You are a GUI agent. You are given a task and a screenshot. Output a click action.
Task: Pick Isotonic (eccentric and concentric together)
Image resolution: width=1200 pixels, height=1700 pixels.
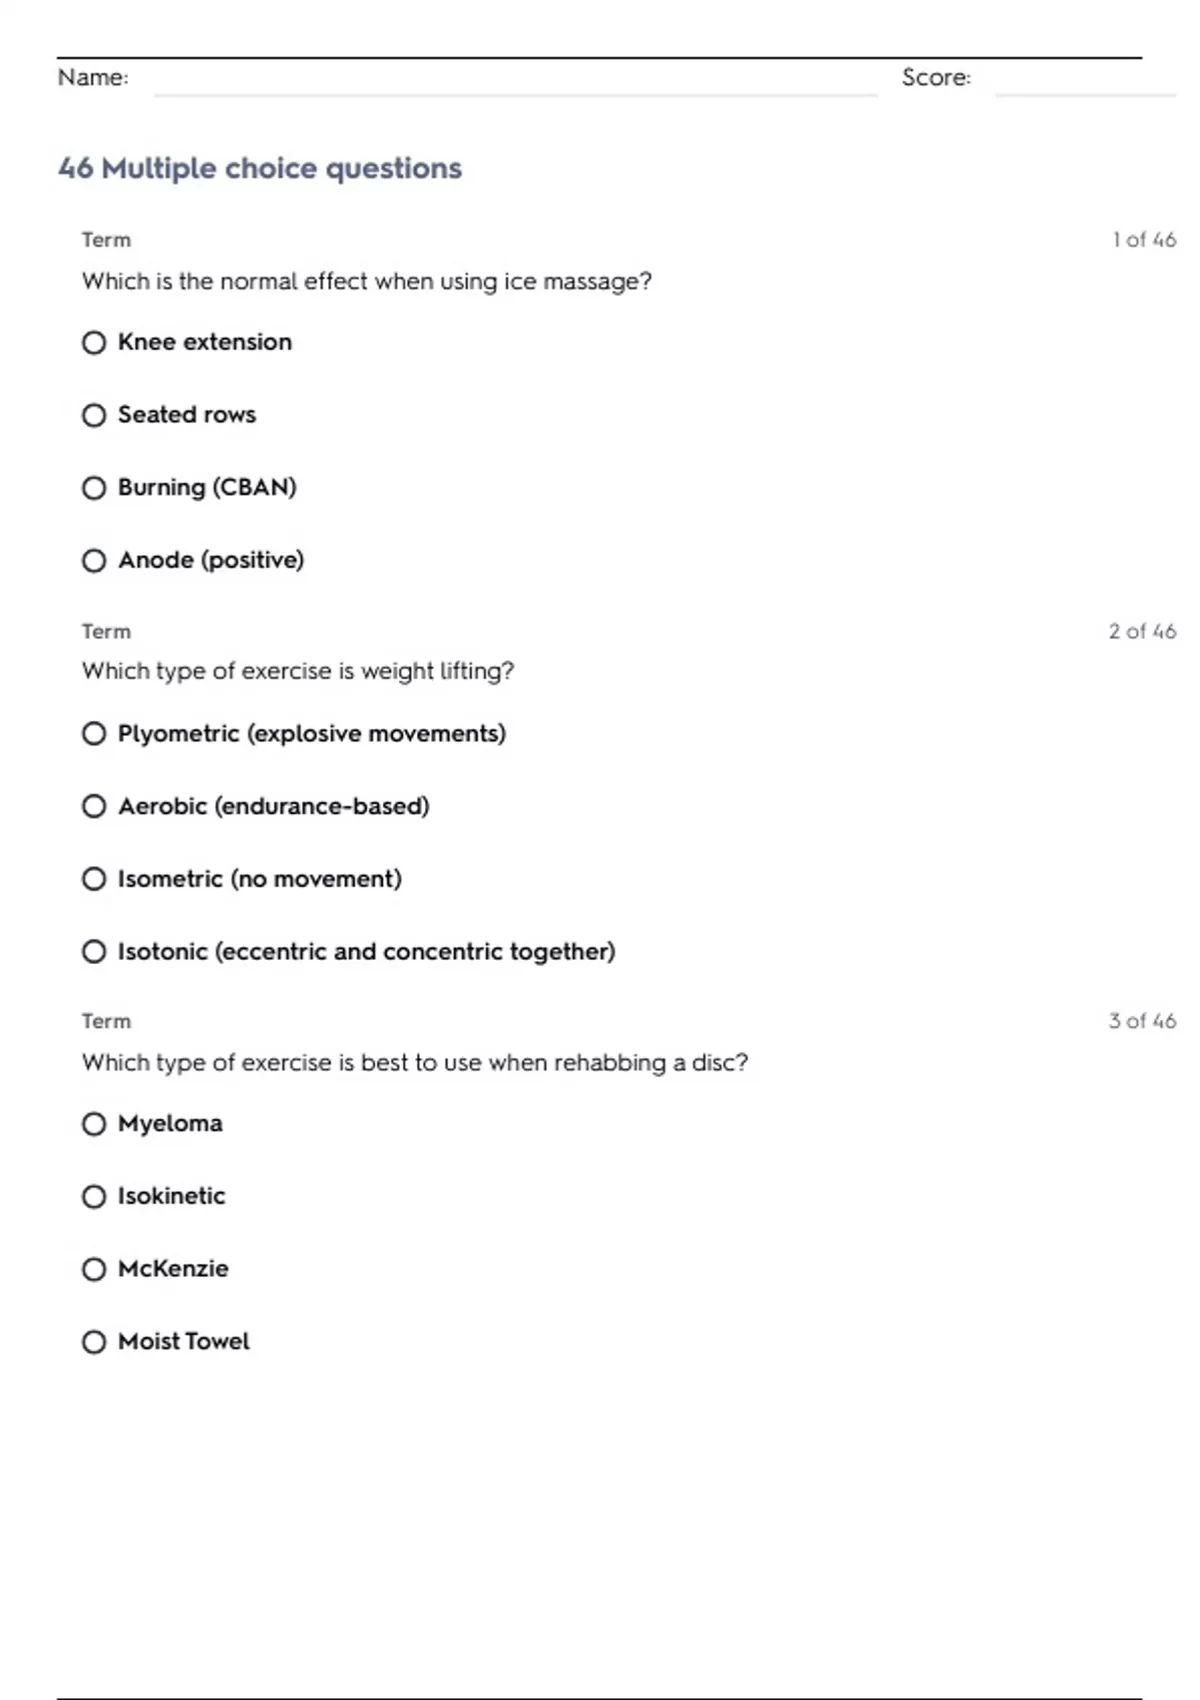94,952
